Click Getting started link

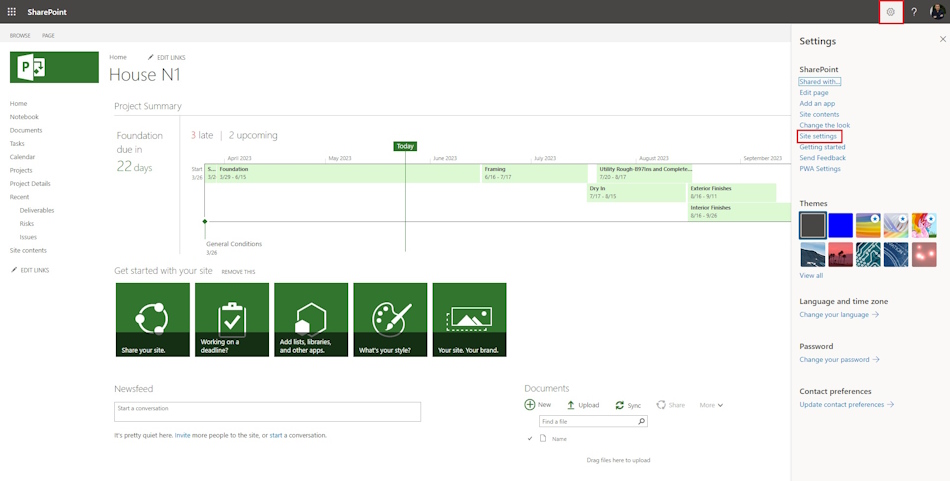822,147
